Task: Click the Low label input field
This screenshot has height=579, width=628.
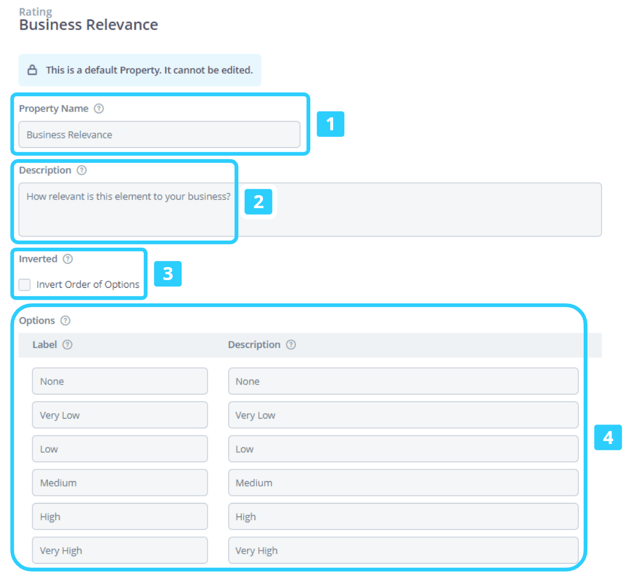Action: 120,449
